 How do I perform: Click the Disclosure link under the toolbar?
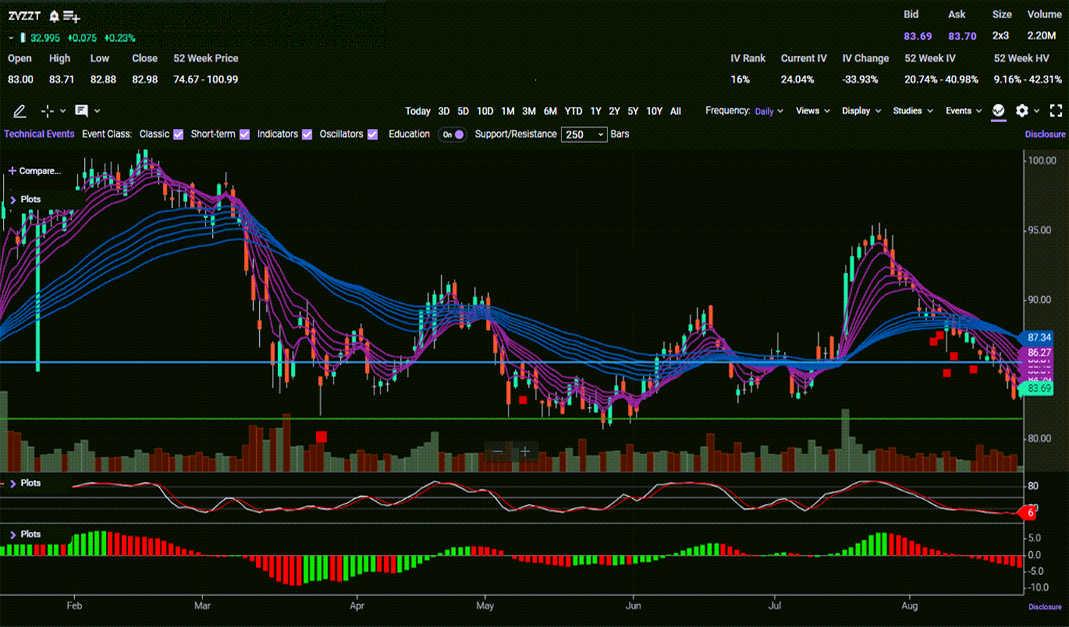coord(1045,134)
